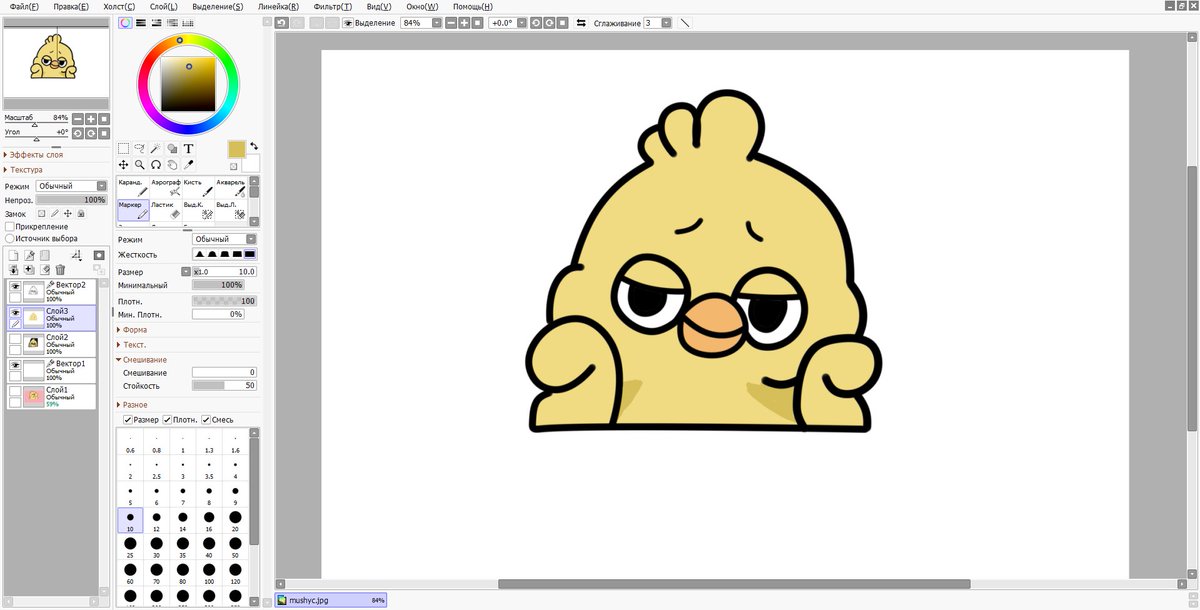Image resolution: width=1200 pixels, height=610 pixels.
Task: Uncheck the Смесь checkbox
Action: coord(206,420)
